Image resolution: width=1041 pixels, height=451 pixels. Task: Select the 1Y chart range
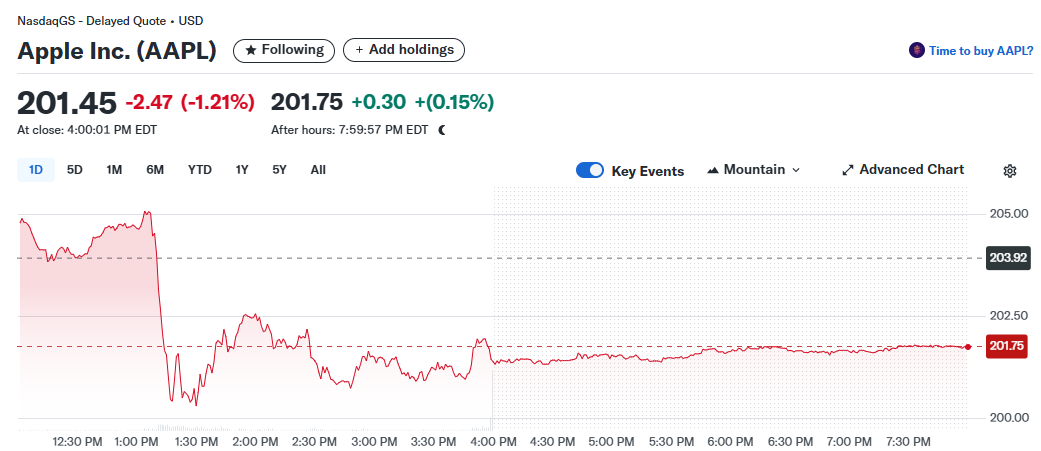pyautogui.click(x=242, y=170)
